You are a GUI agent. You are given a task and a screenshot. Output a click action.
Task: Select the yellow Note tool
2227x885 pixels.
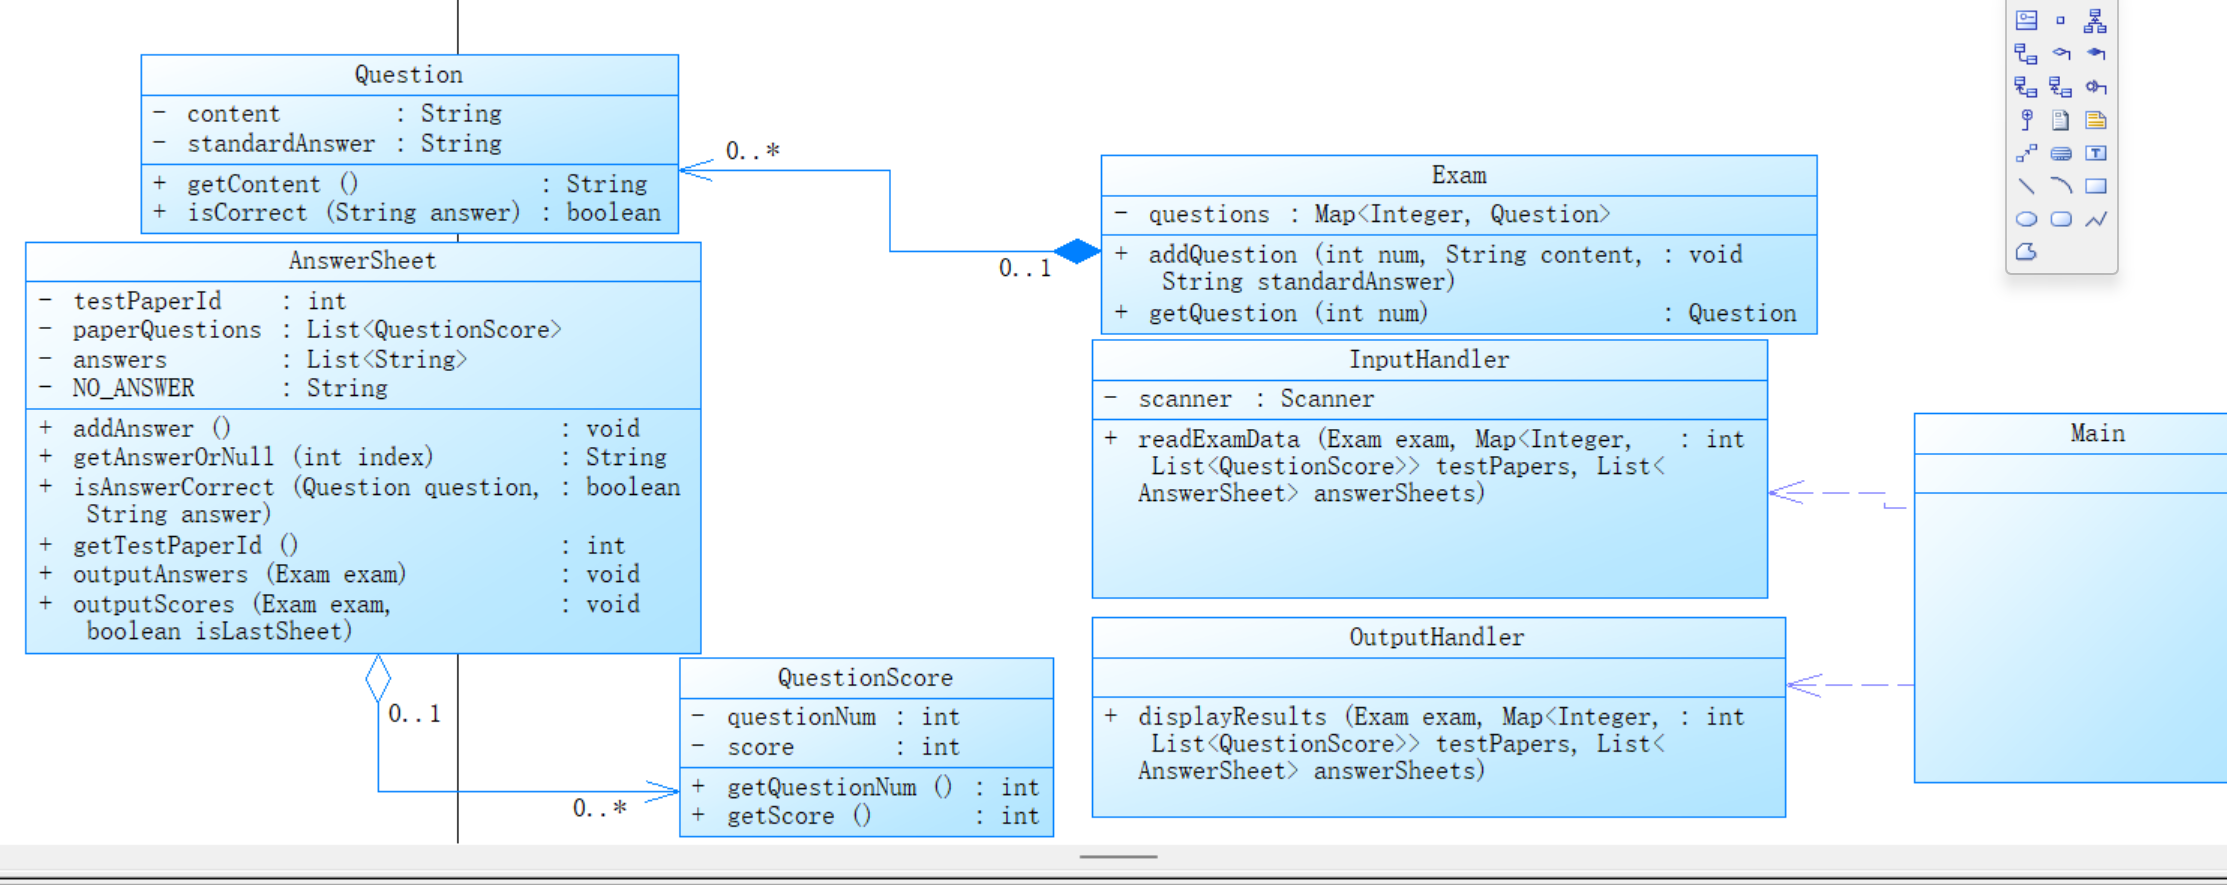2096,120
